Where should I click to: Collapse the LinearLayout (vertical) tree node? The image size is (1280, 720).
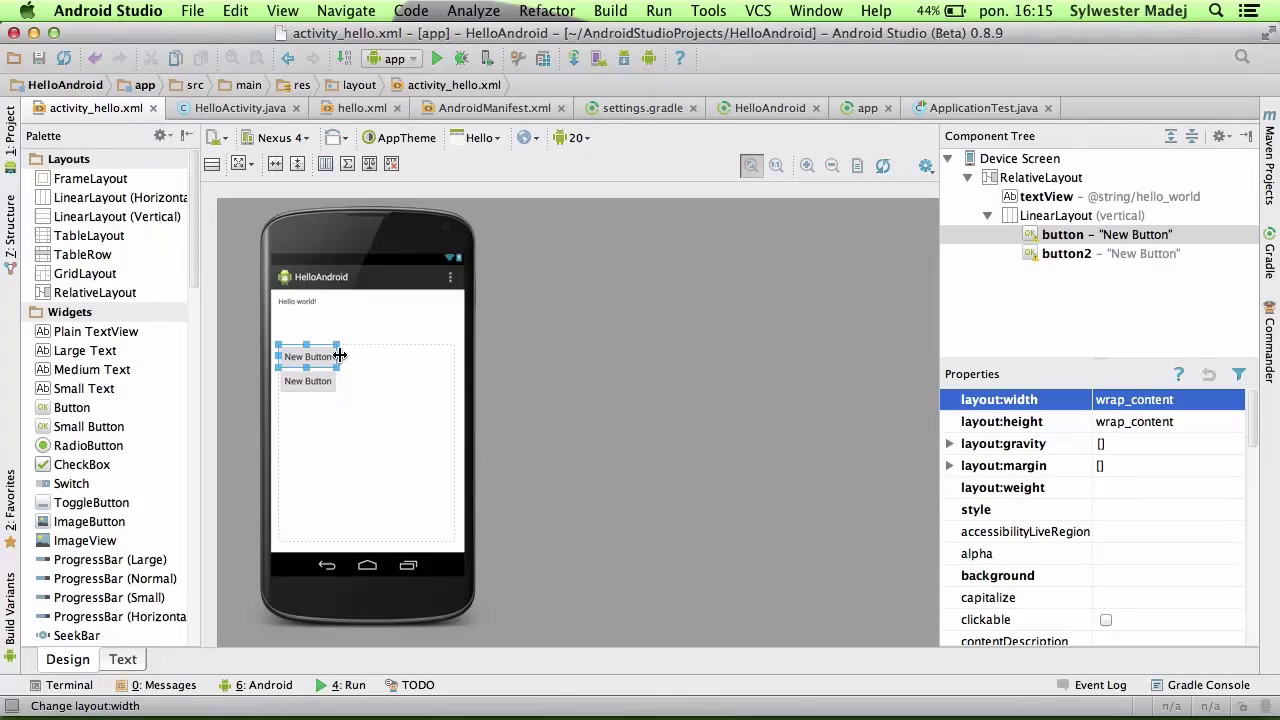coord(987,216)
